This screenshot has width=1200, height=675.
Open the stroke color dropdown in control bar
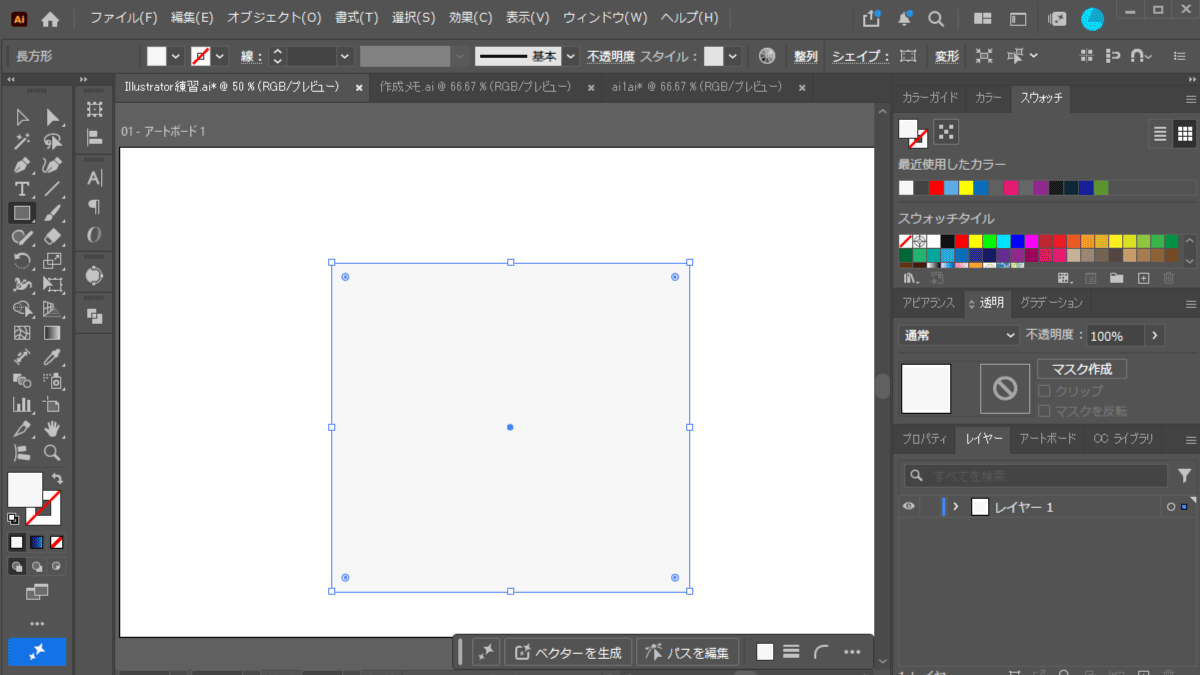(x=220, y=57)
